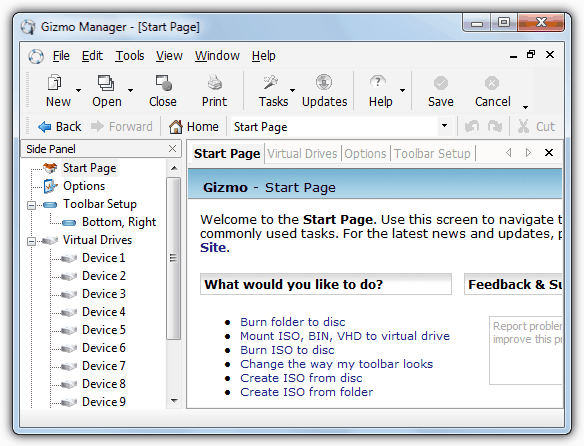The height and width of the screenshot is (446, 584).
Task: Click the Burn ISO to disc link
Action: tap(287, 350)
